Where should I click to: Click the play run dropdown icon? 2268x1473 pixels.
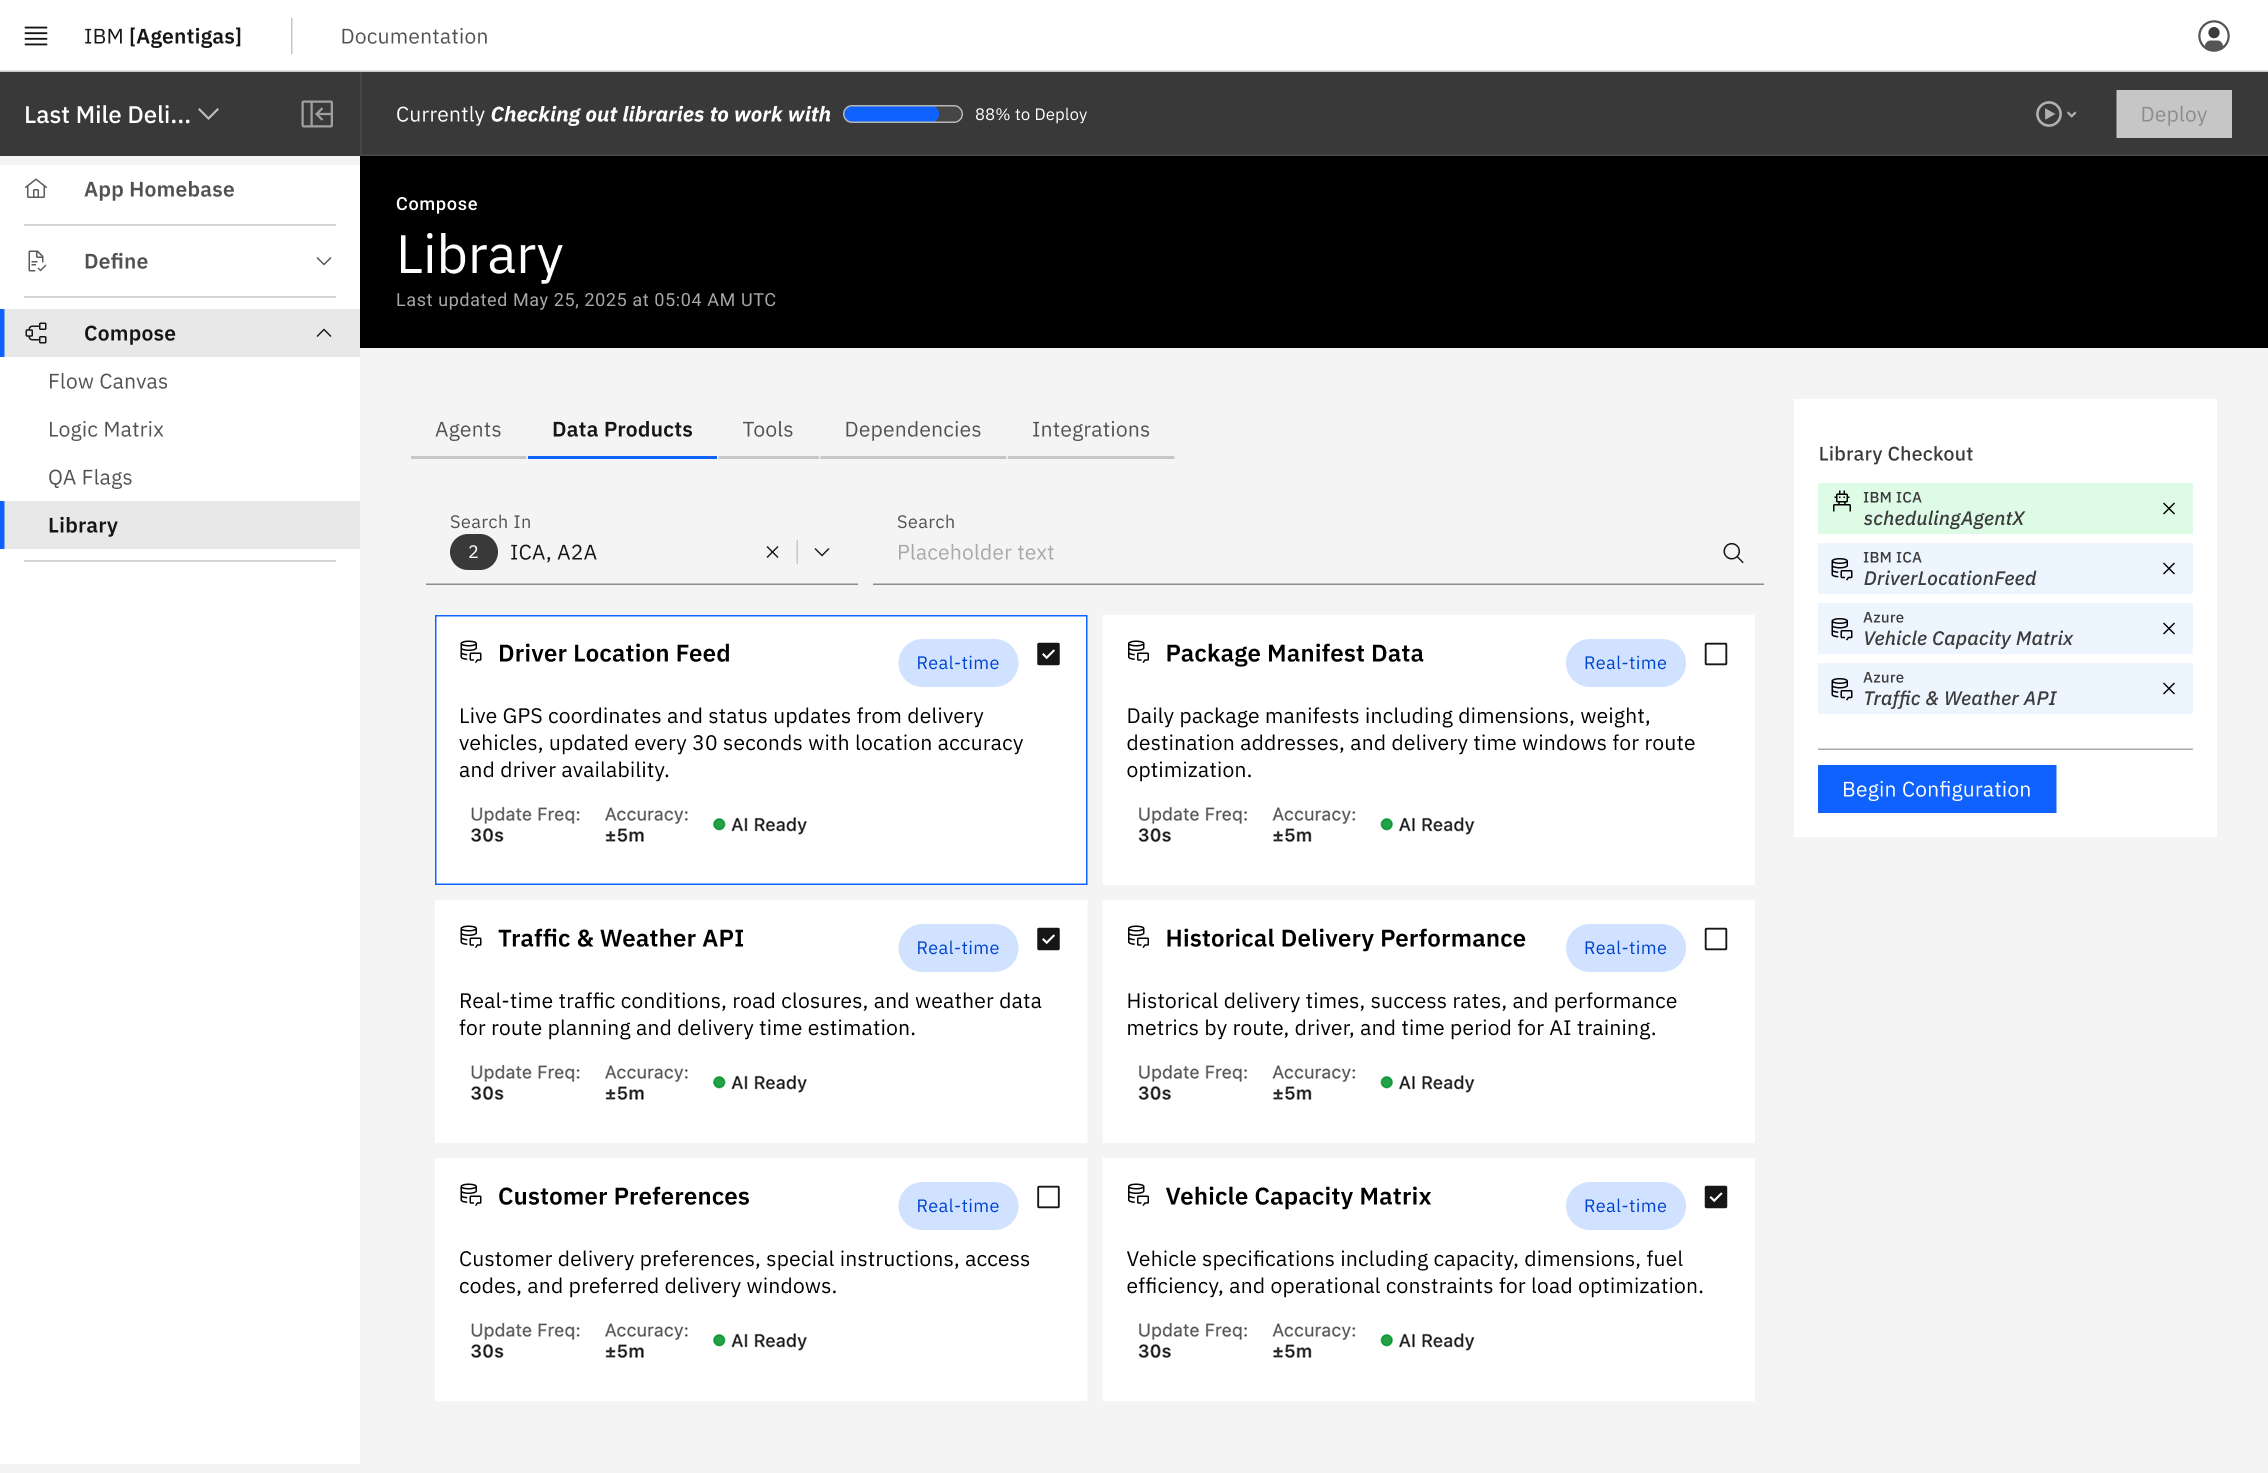coord(2056,114)
